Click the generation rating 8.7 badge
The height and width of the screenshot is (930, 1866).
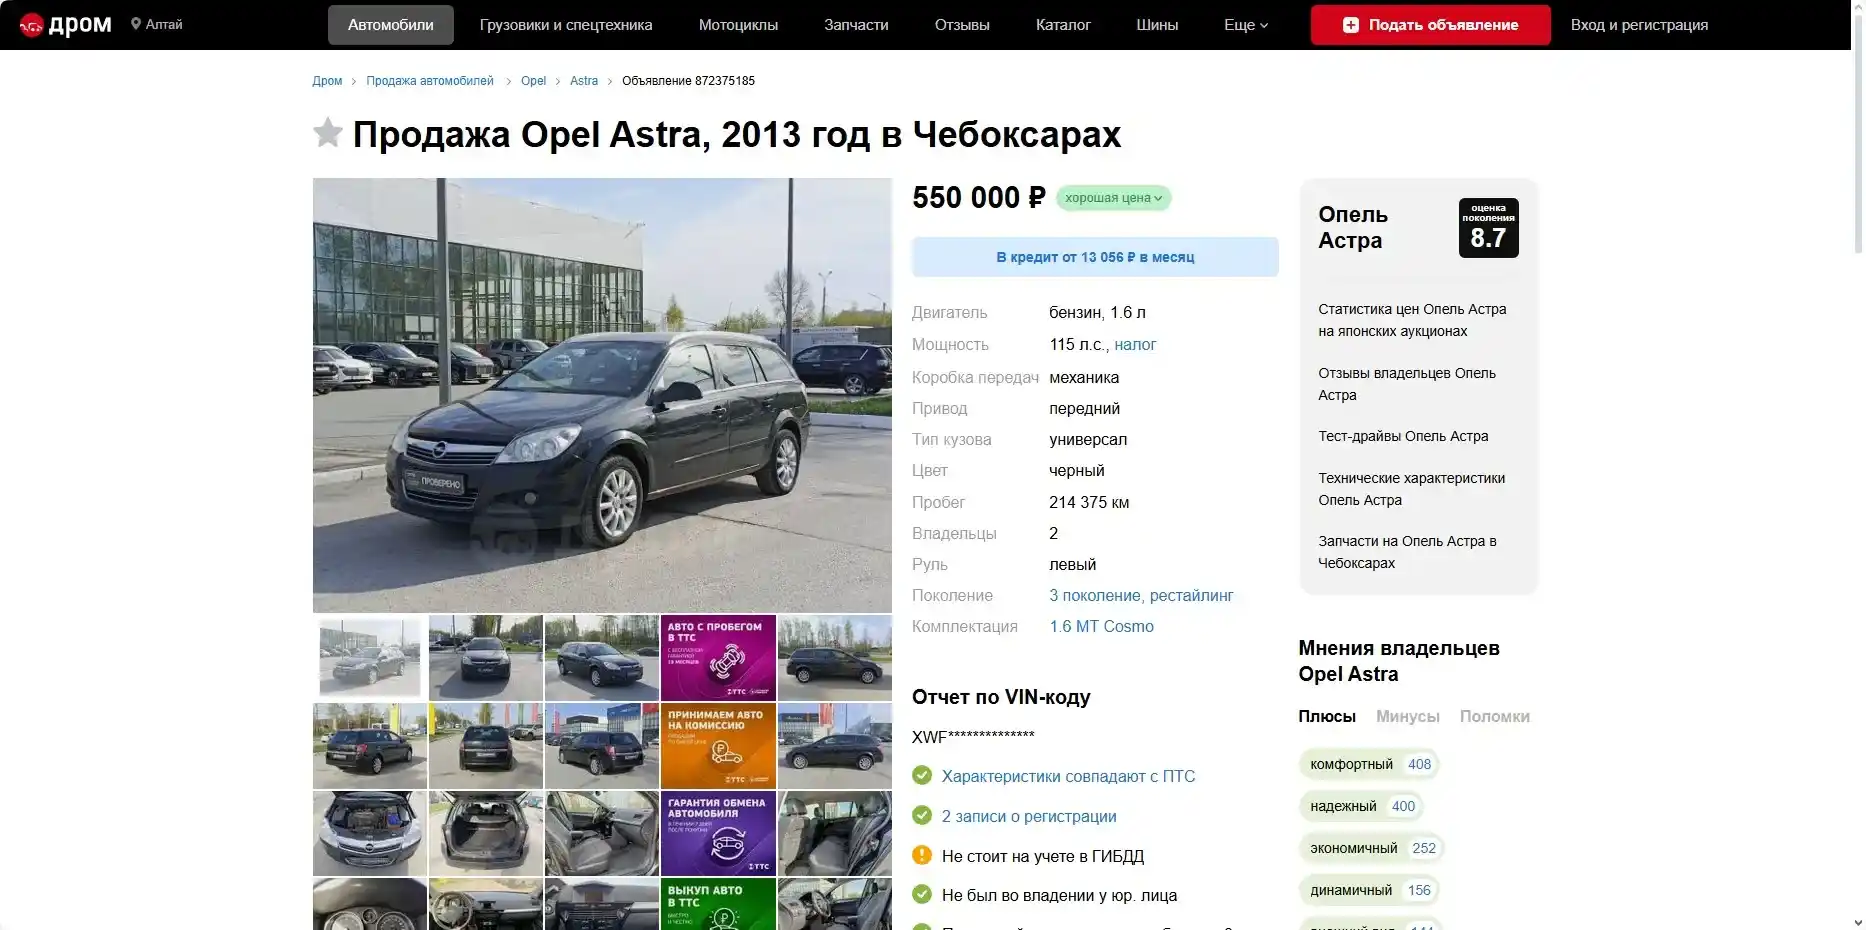tap(1488, 228)
